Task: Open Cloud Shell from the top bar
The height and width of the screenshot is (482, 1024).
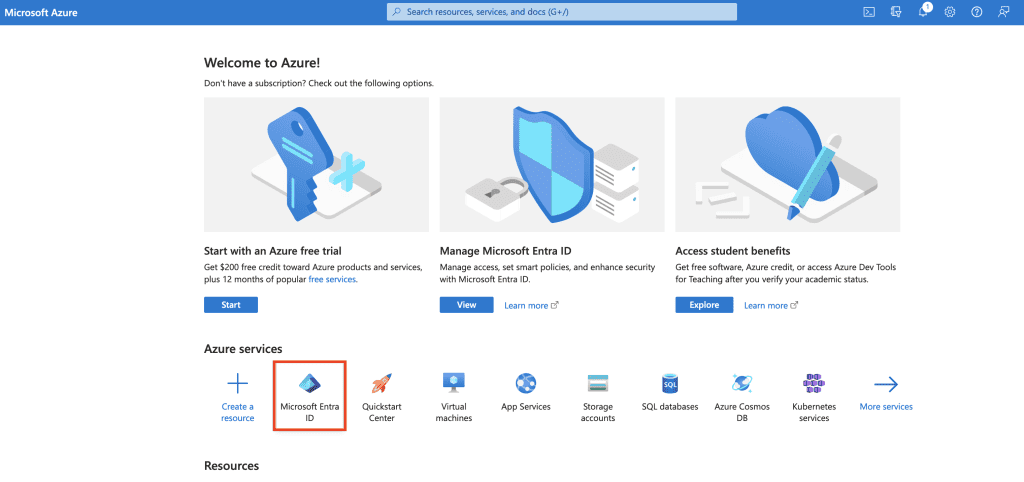Action: (x=869, y=12)
